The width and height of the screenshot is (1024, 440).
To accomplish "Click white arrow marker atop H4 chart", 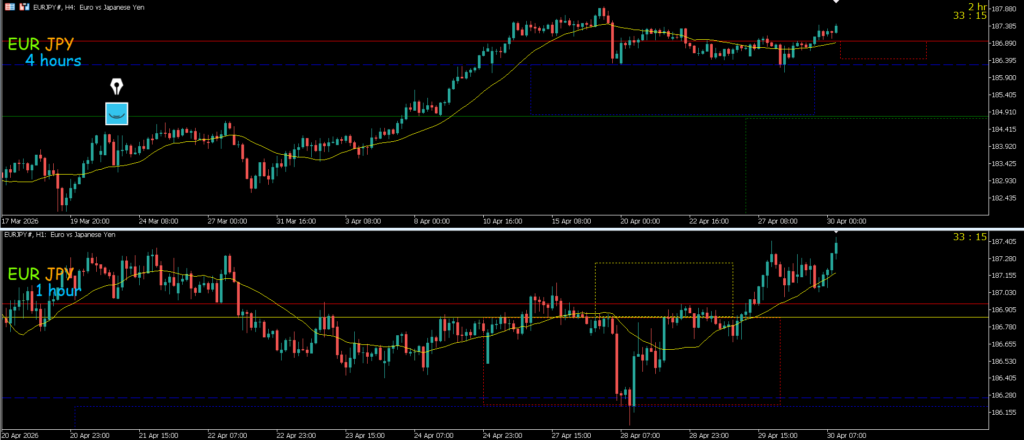I will point(836,3).
